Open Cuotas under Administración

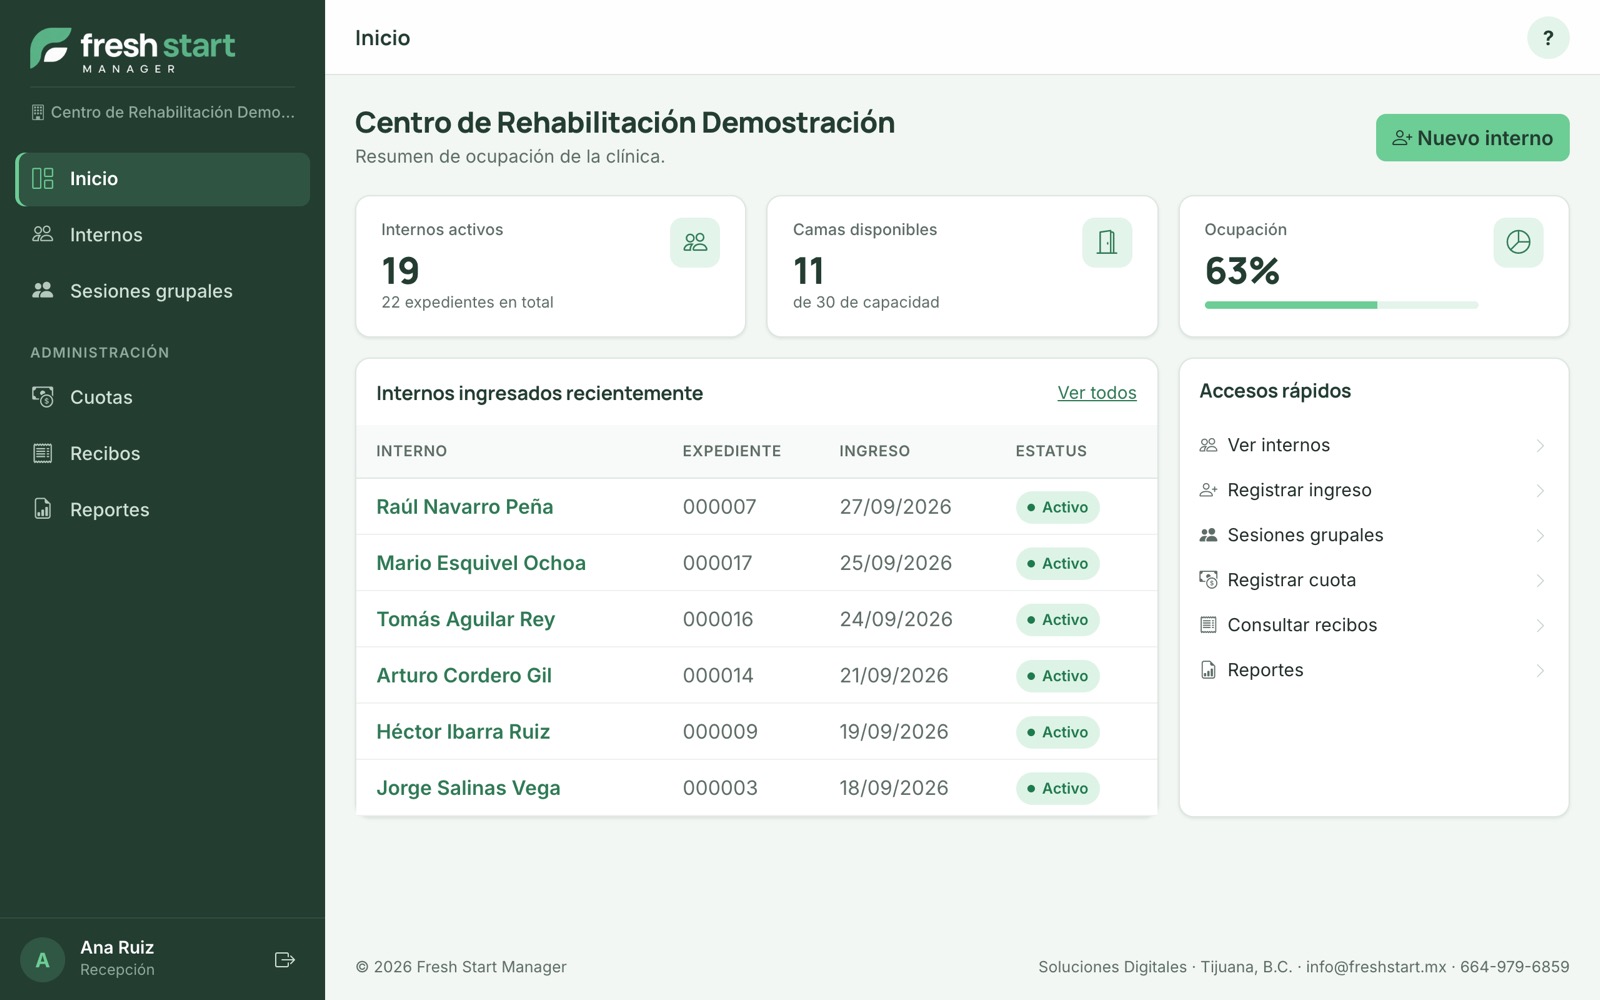(x=163, y=397)
